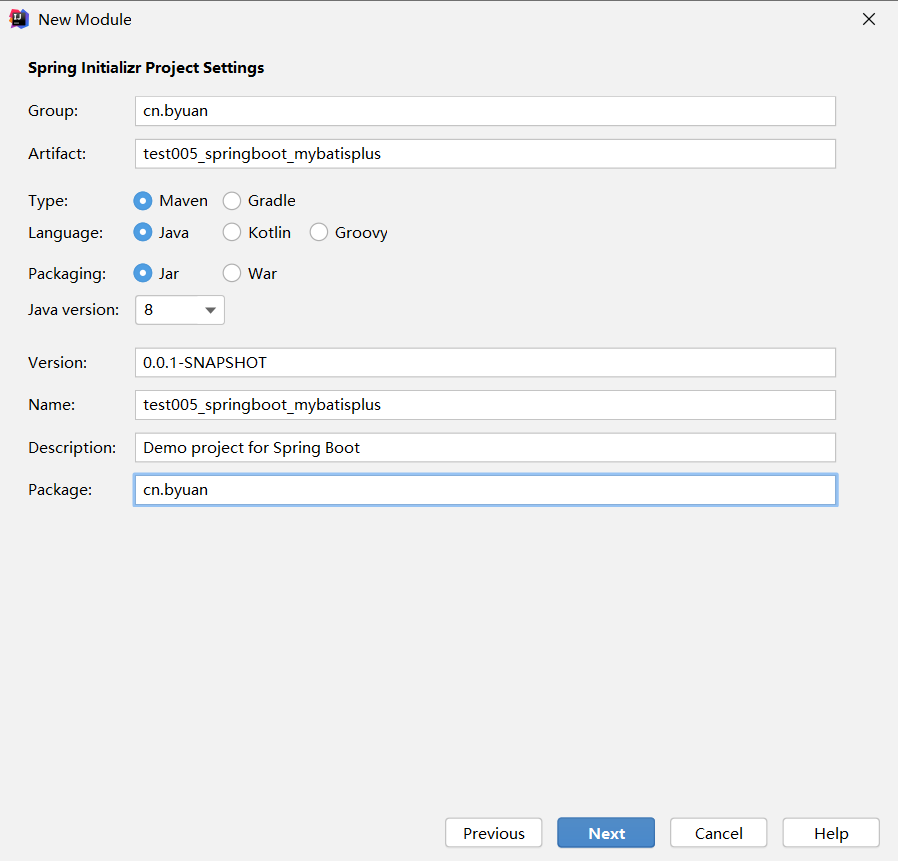The width and height of the screenshot is (898, 861).
Task: Proceed with the Next button
Action: pos(606,833)
